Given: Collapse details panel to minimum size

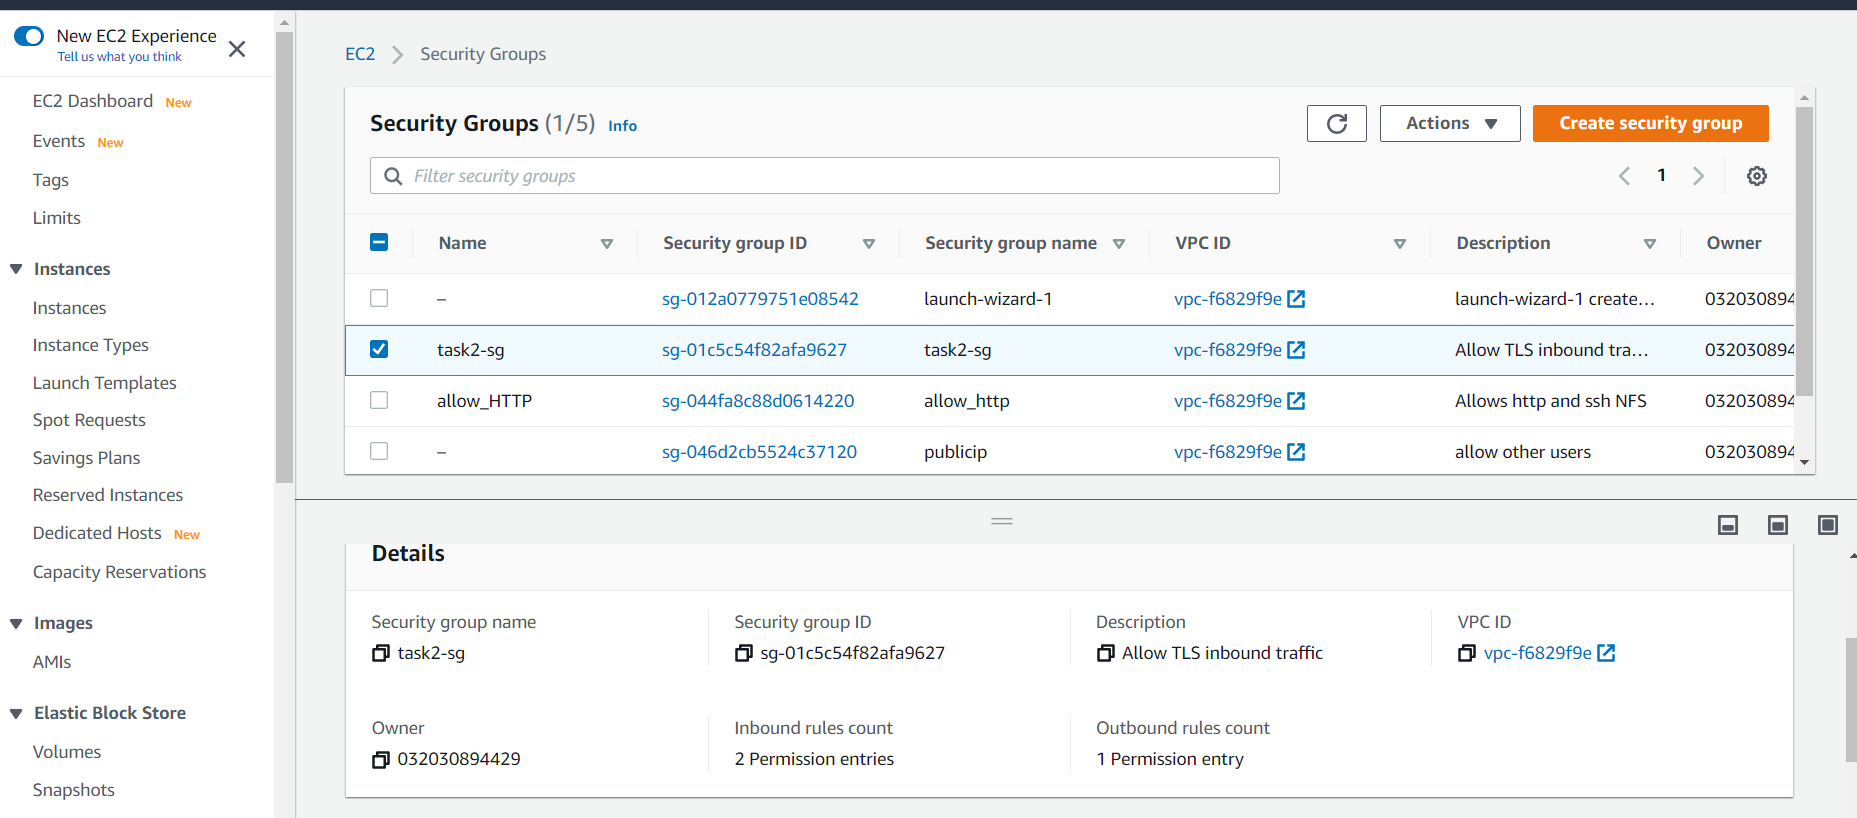Looking at the screenshot, I should point(1728,525).
